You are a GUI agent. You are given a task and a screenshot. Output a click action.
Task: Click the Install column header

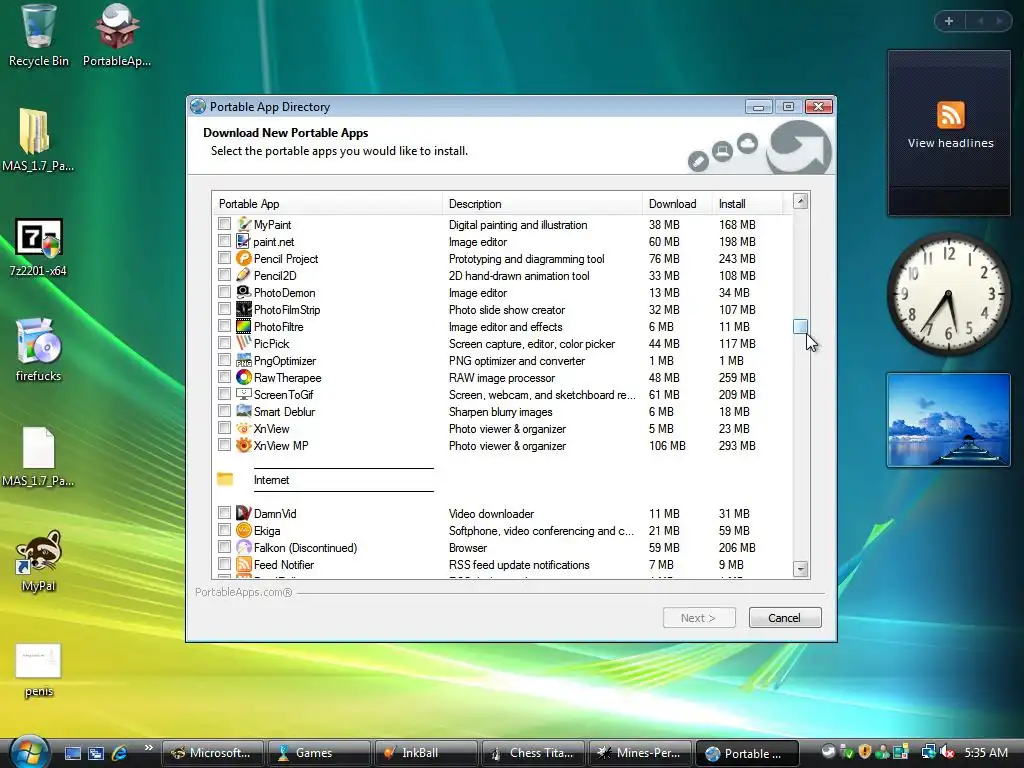click(x=747, y=204)
